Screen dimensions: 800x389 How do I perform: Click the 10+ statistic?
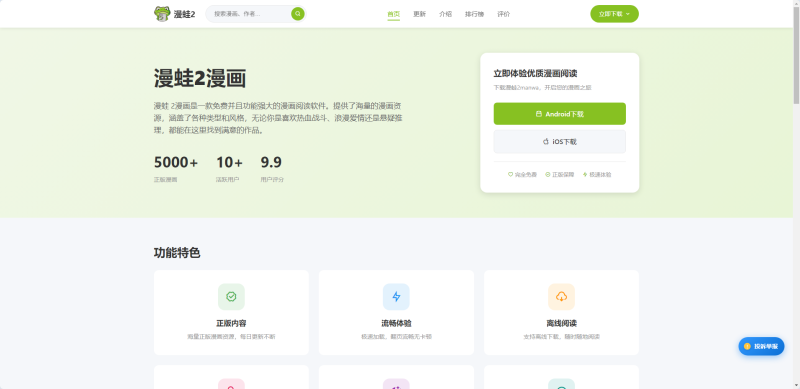point(230,162)
